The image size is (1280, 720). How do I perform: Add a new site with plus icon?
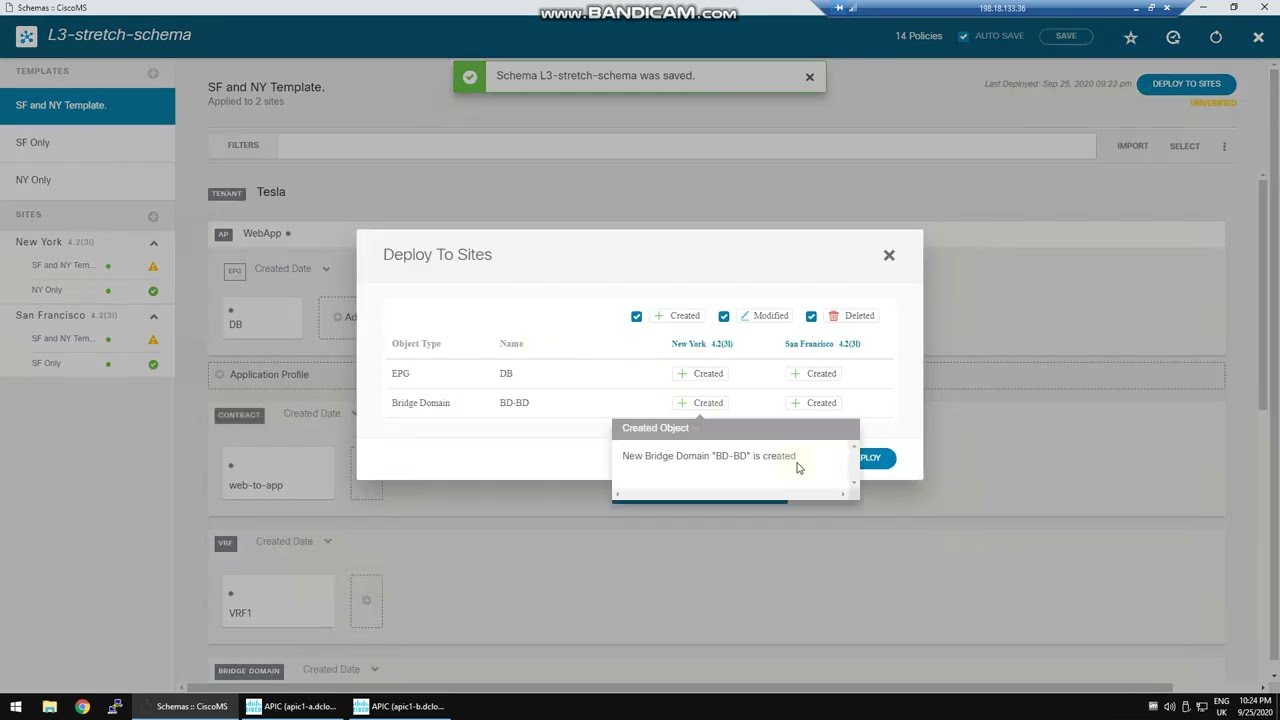point(153,216)
